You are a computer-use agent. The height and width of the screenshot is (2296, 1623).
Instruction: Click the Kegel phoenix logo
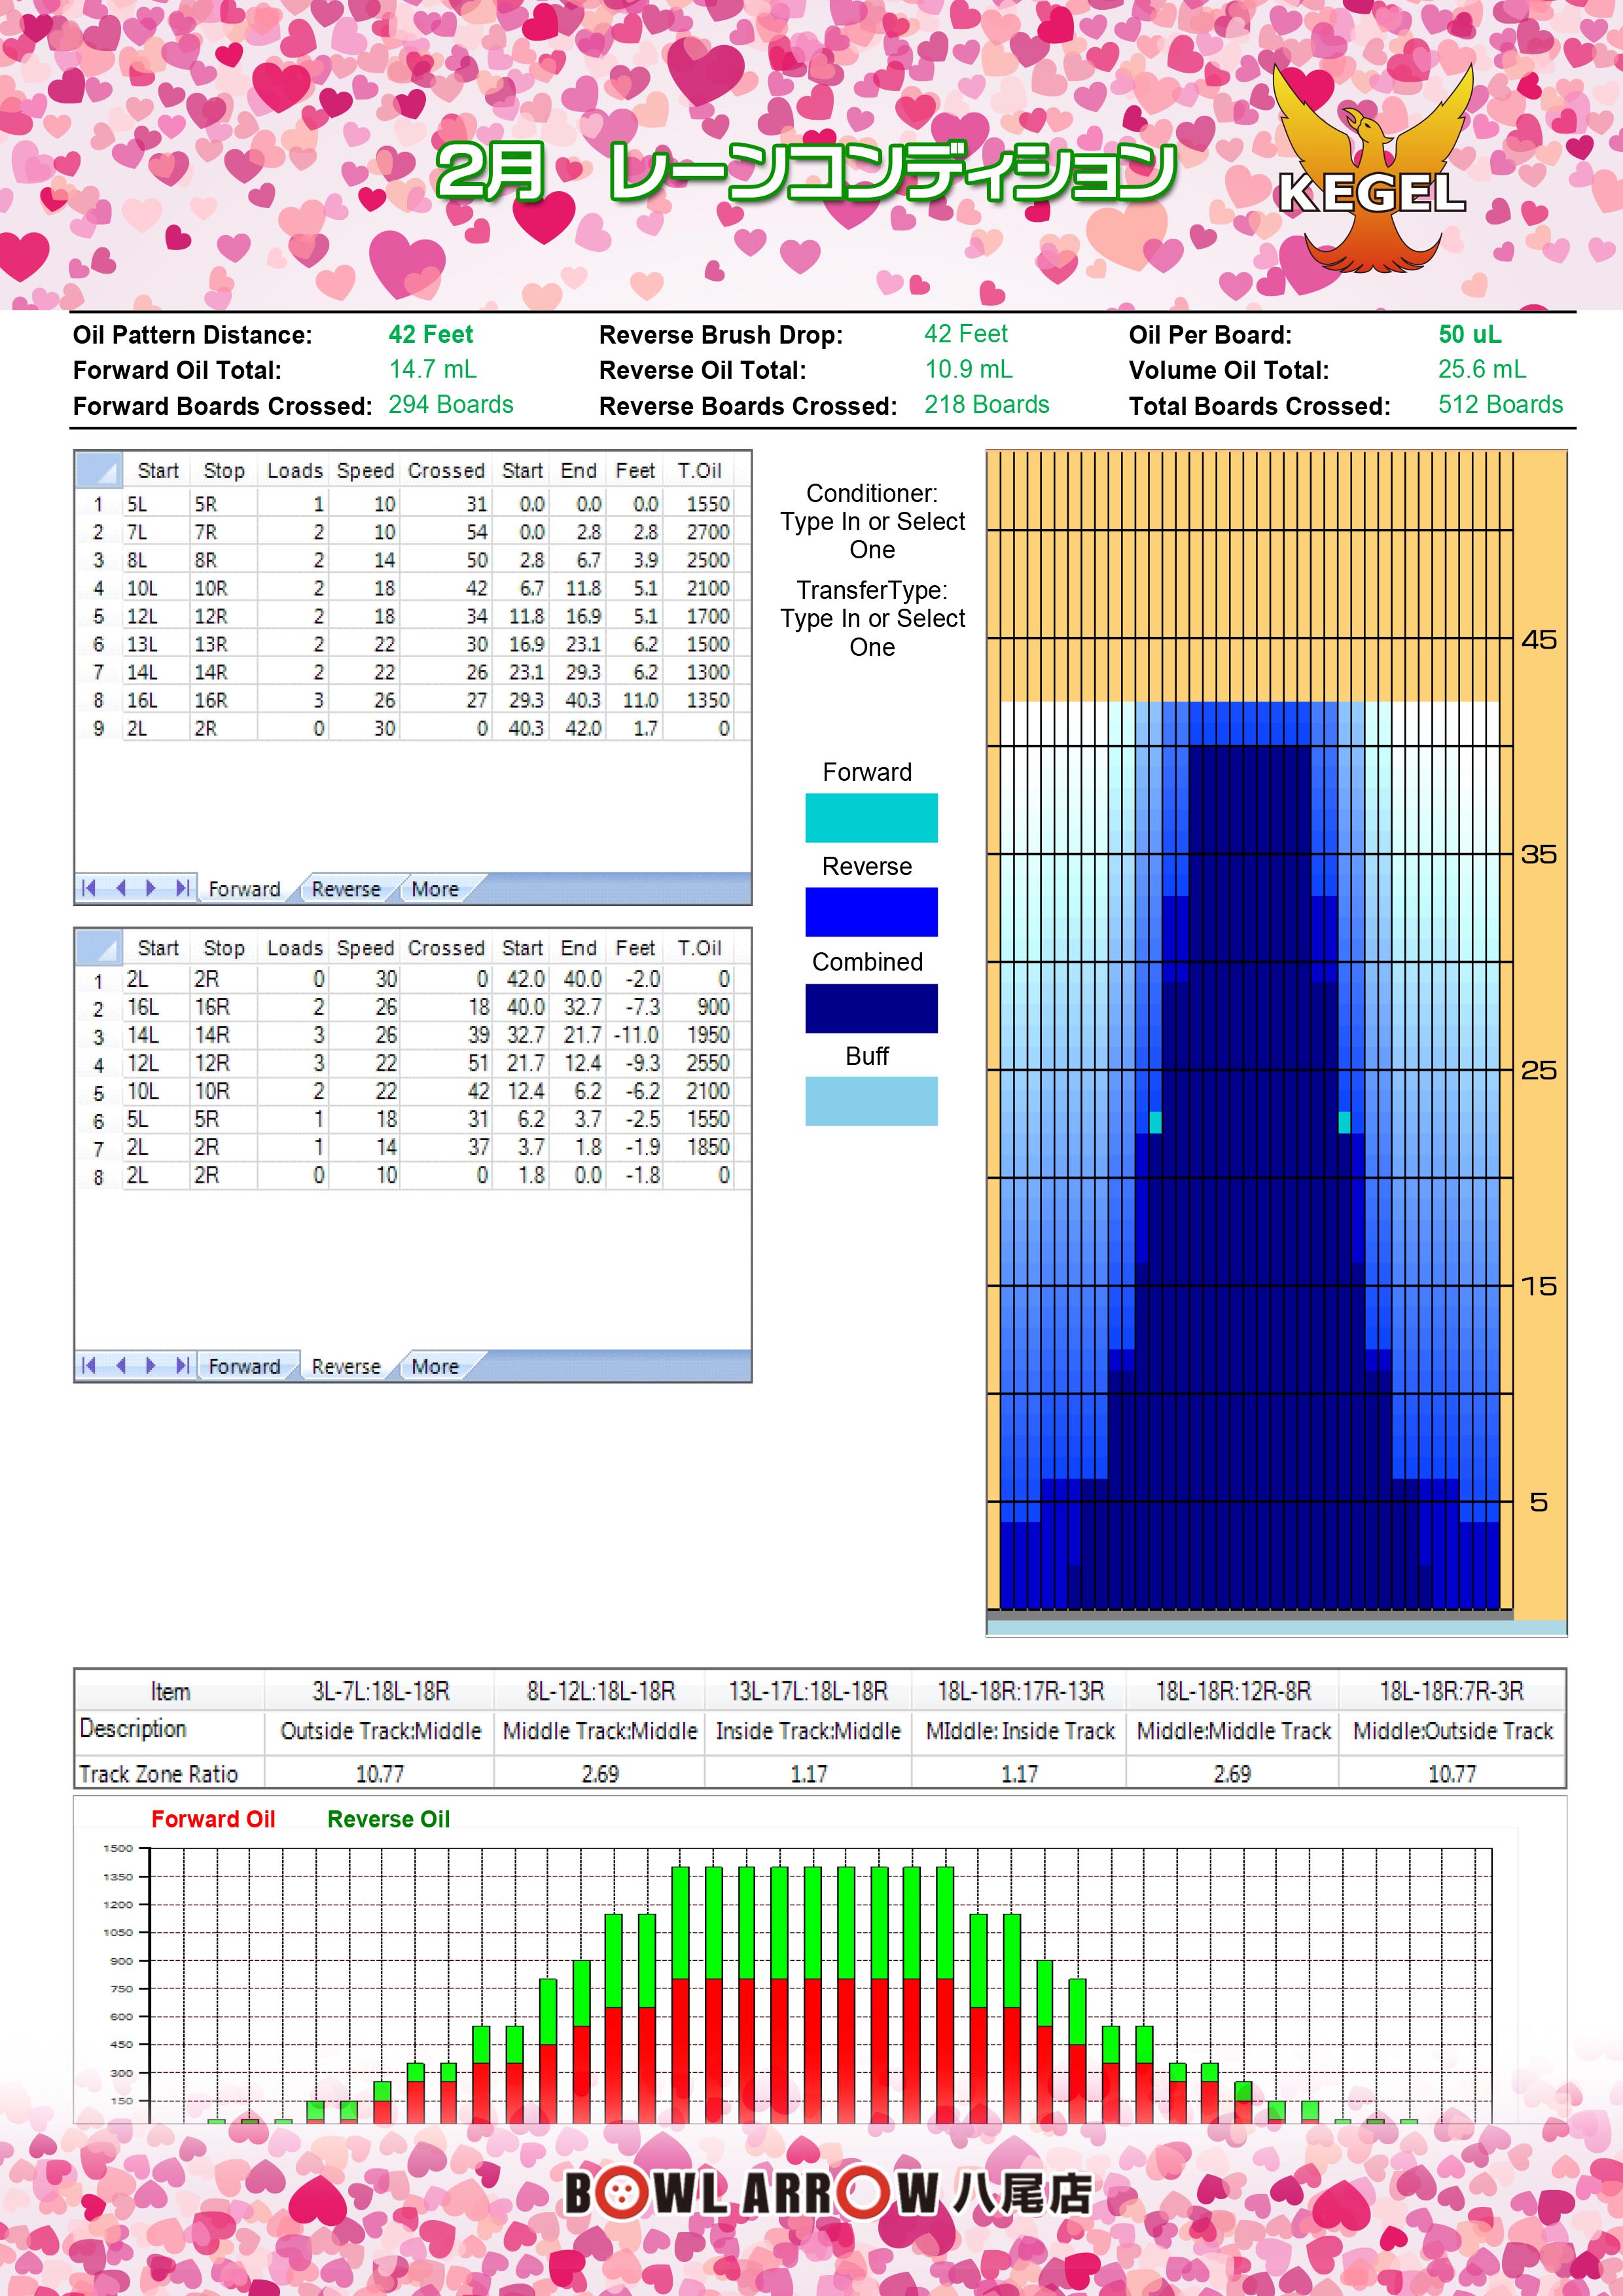(1372, 168)
